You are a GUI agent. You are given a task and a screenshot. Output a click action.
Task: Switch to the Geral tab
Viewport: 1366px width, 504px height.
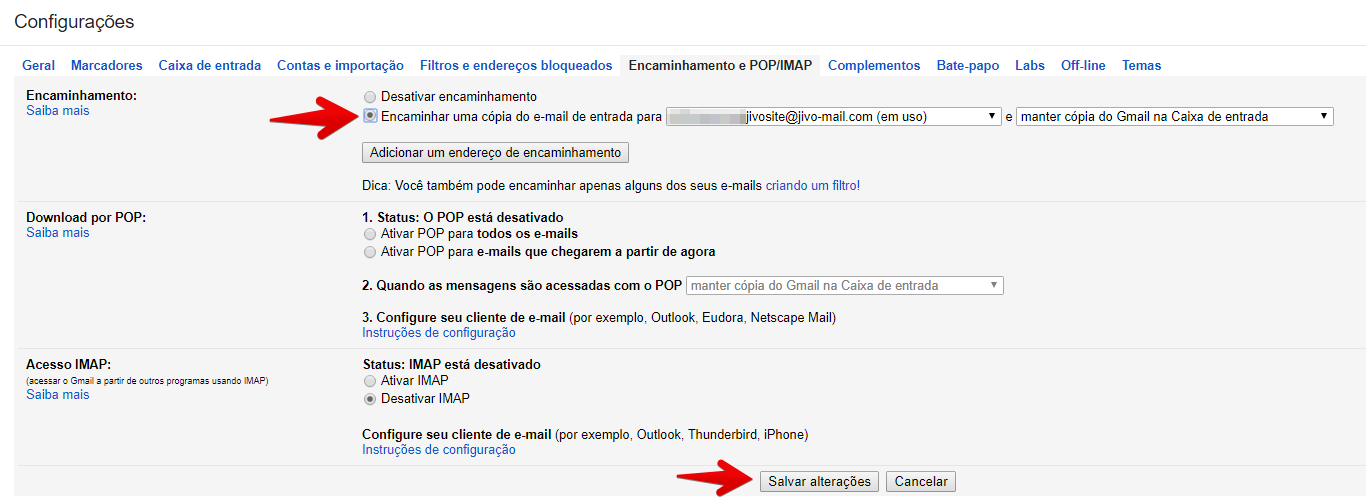(39, 66)
